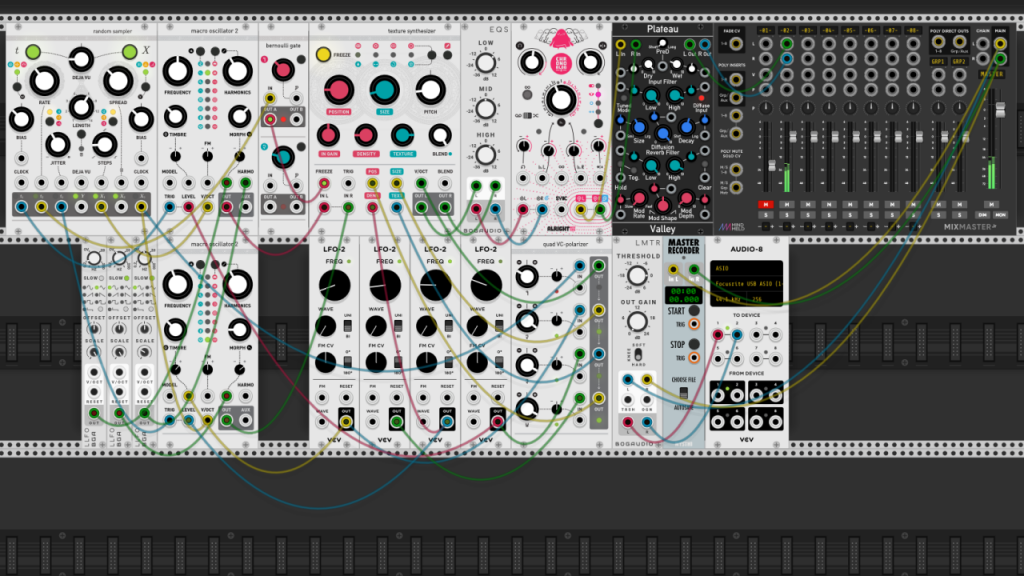
Task: Click the DEJA VU knob on random sampler
Action: (81, 59)
